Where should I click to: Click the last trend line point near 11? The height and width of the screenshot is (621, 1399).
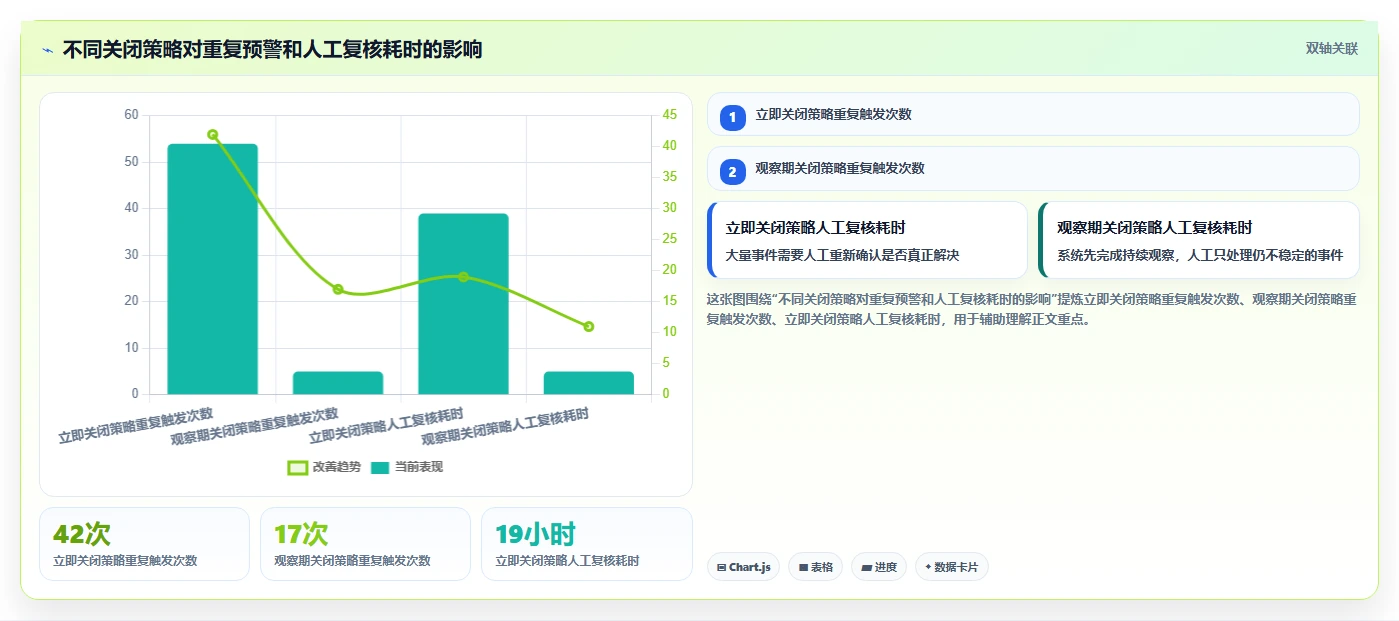[x=589, y=326]
